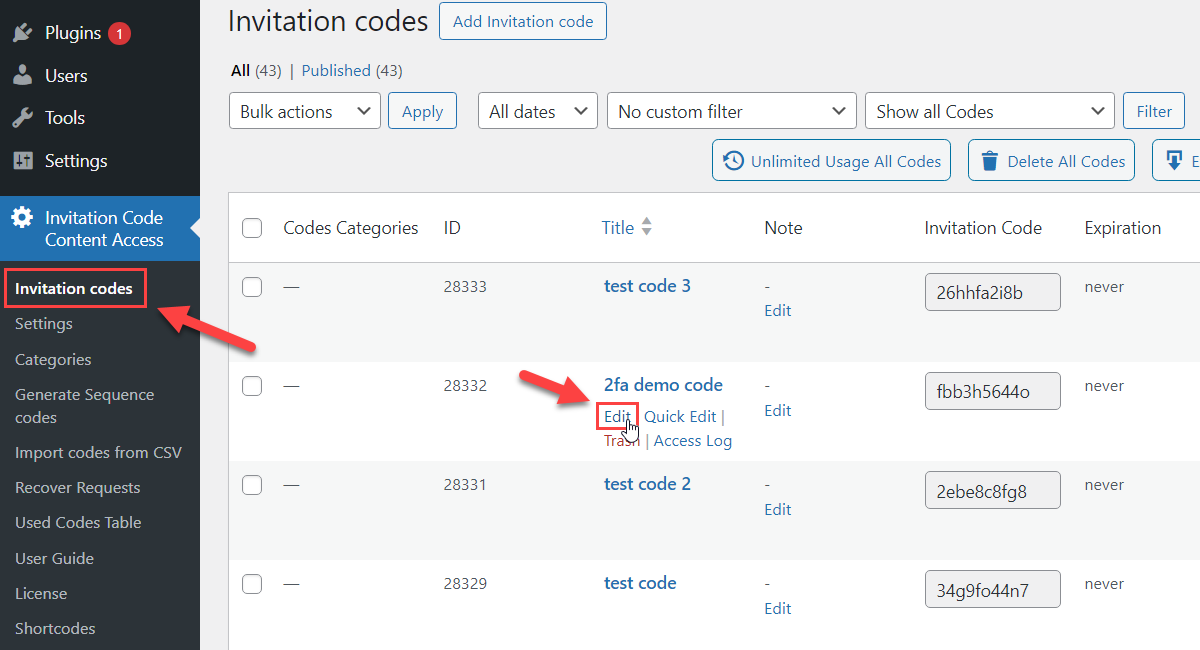Click invitation code field fbb3h5644o
This screenshot has width=1200, height=650.
[992, 391]
